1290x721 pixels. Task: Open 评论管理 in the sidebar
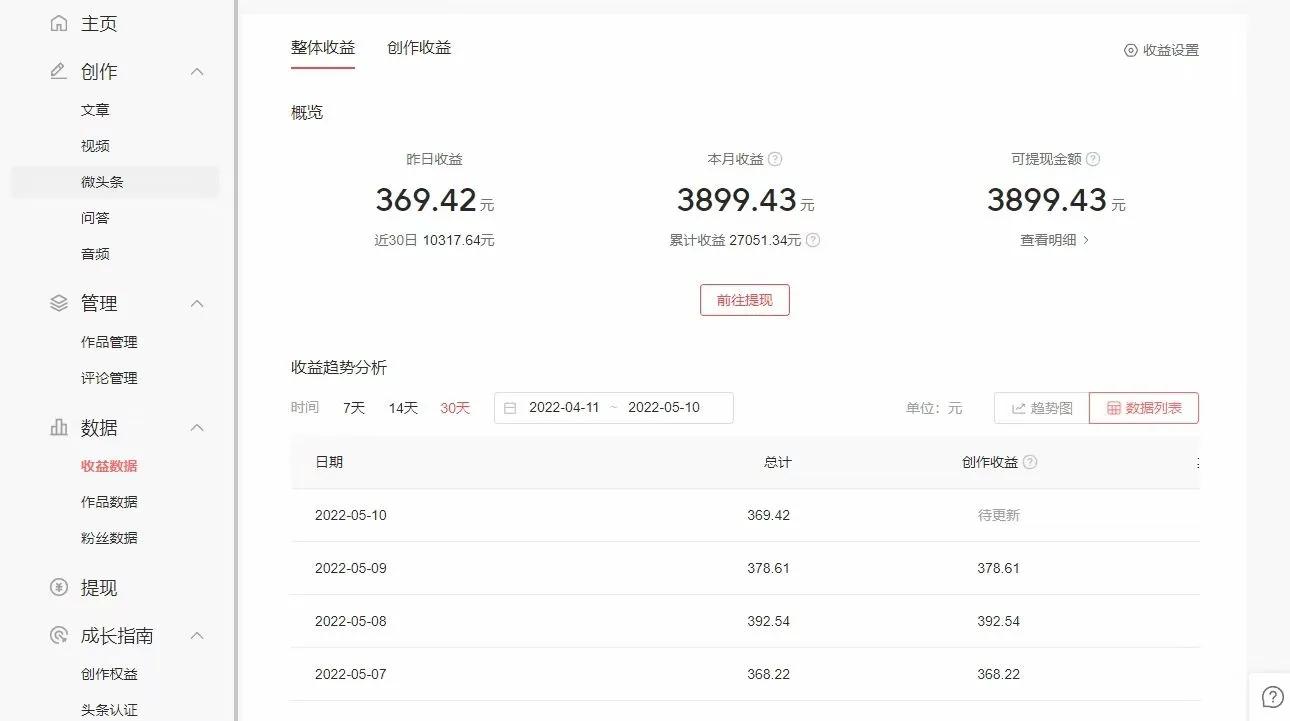(109, 378)
